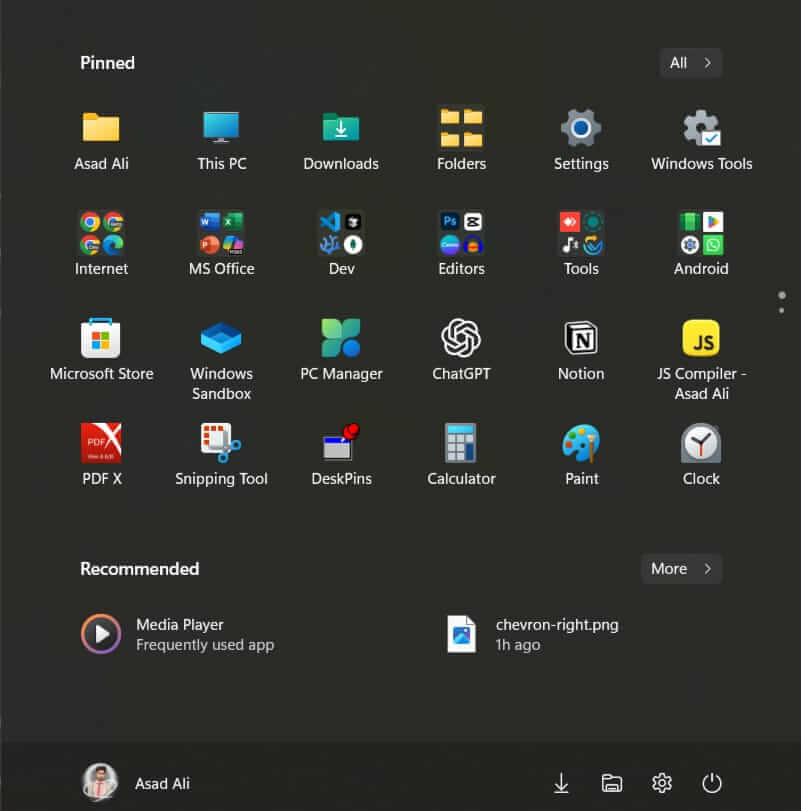Viewport: 801px width, 811px height.
Task: Launch Calculator
Action: 461,454
